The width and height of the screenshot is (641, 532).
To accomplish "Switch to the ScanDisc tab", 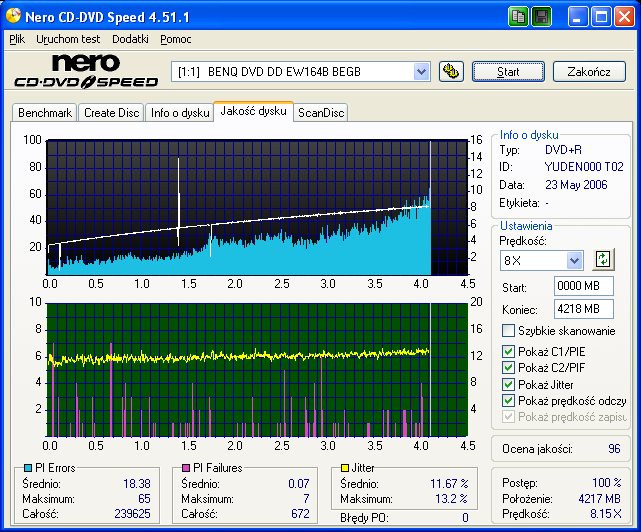I will [321, 112].
